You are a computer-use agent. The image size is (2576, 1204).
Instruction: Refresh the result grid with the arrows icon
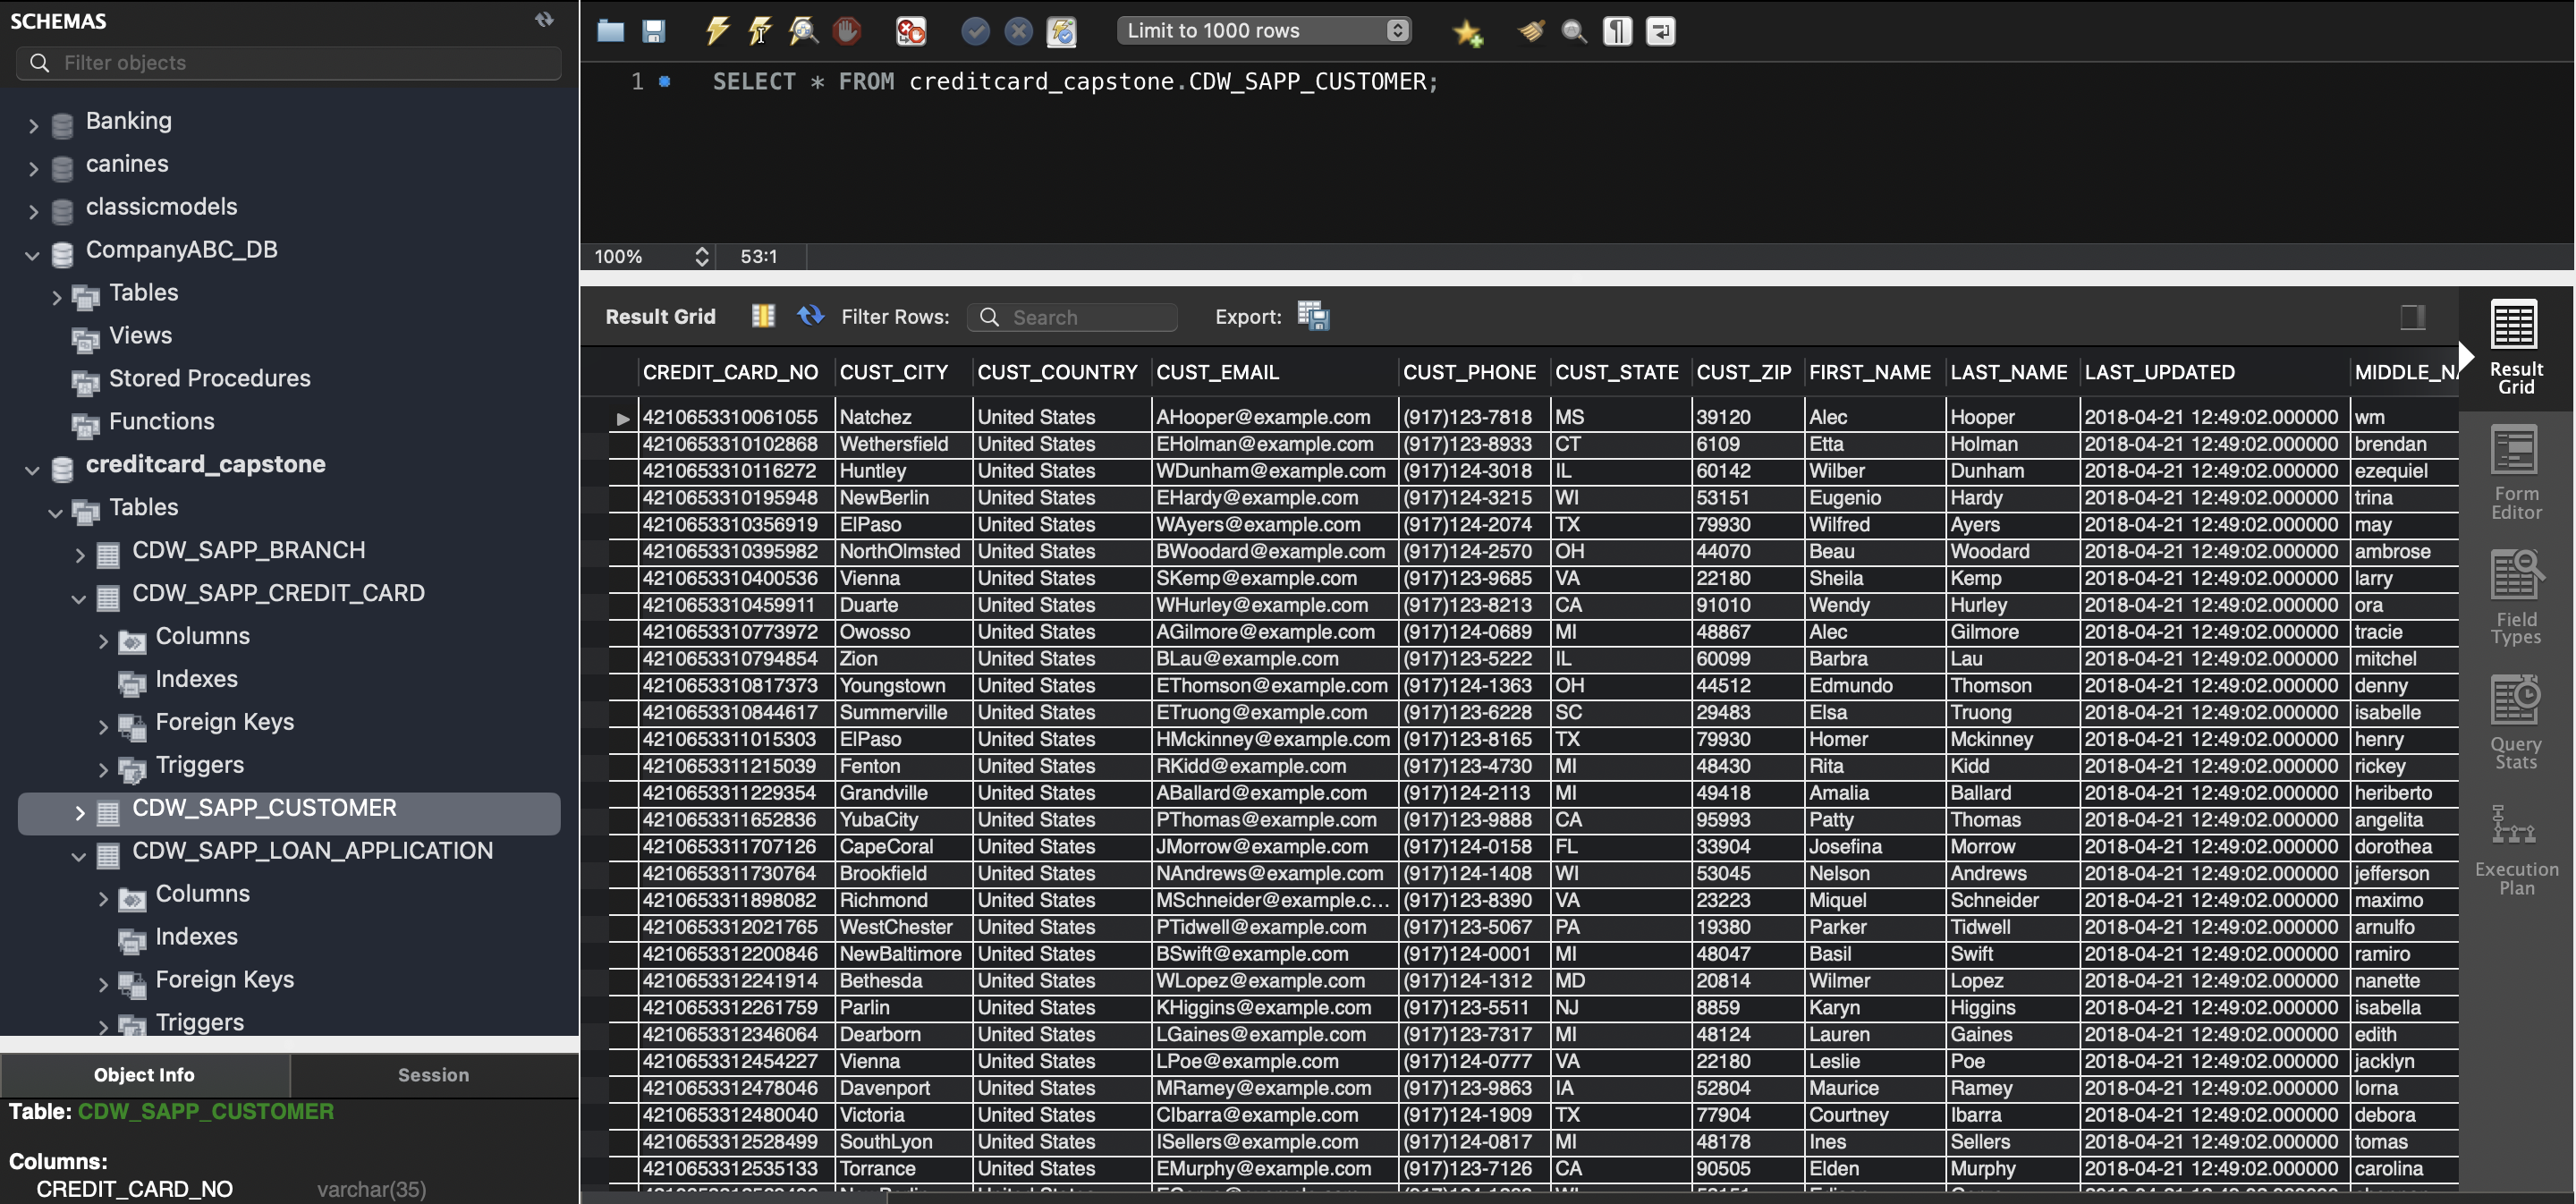[810, 316]
